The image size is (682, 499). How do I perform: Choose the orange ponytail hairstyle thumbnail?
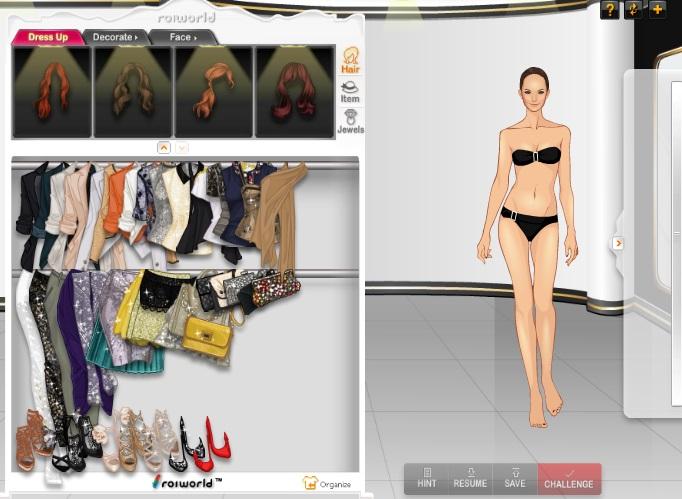[x=214, y=90]
